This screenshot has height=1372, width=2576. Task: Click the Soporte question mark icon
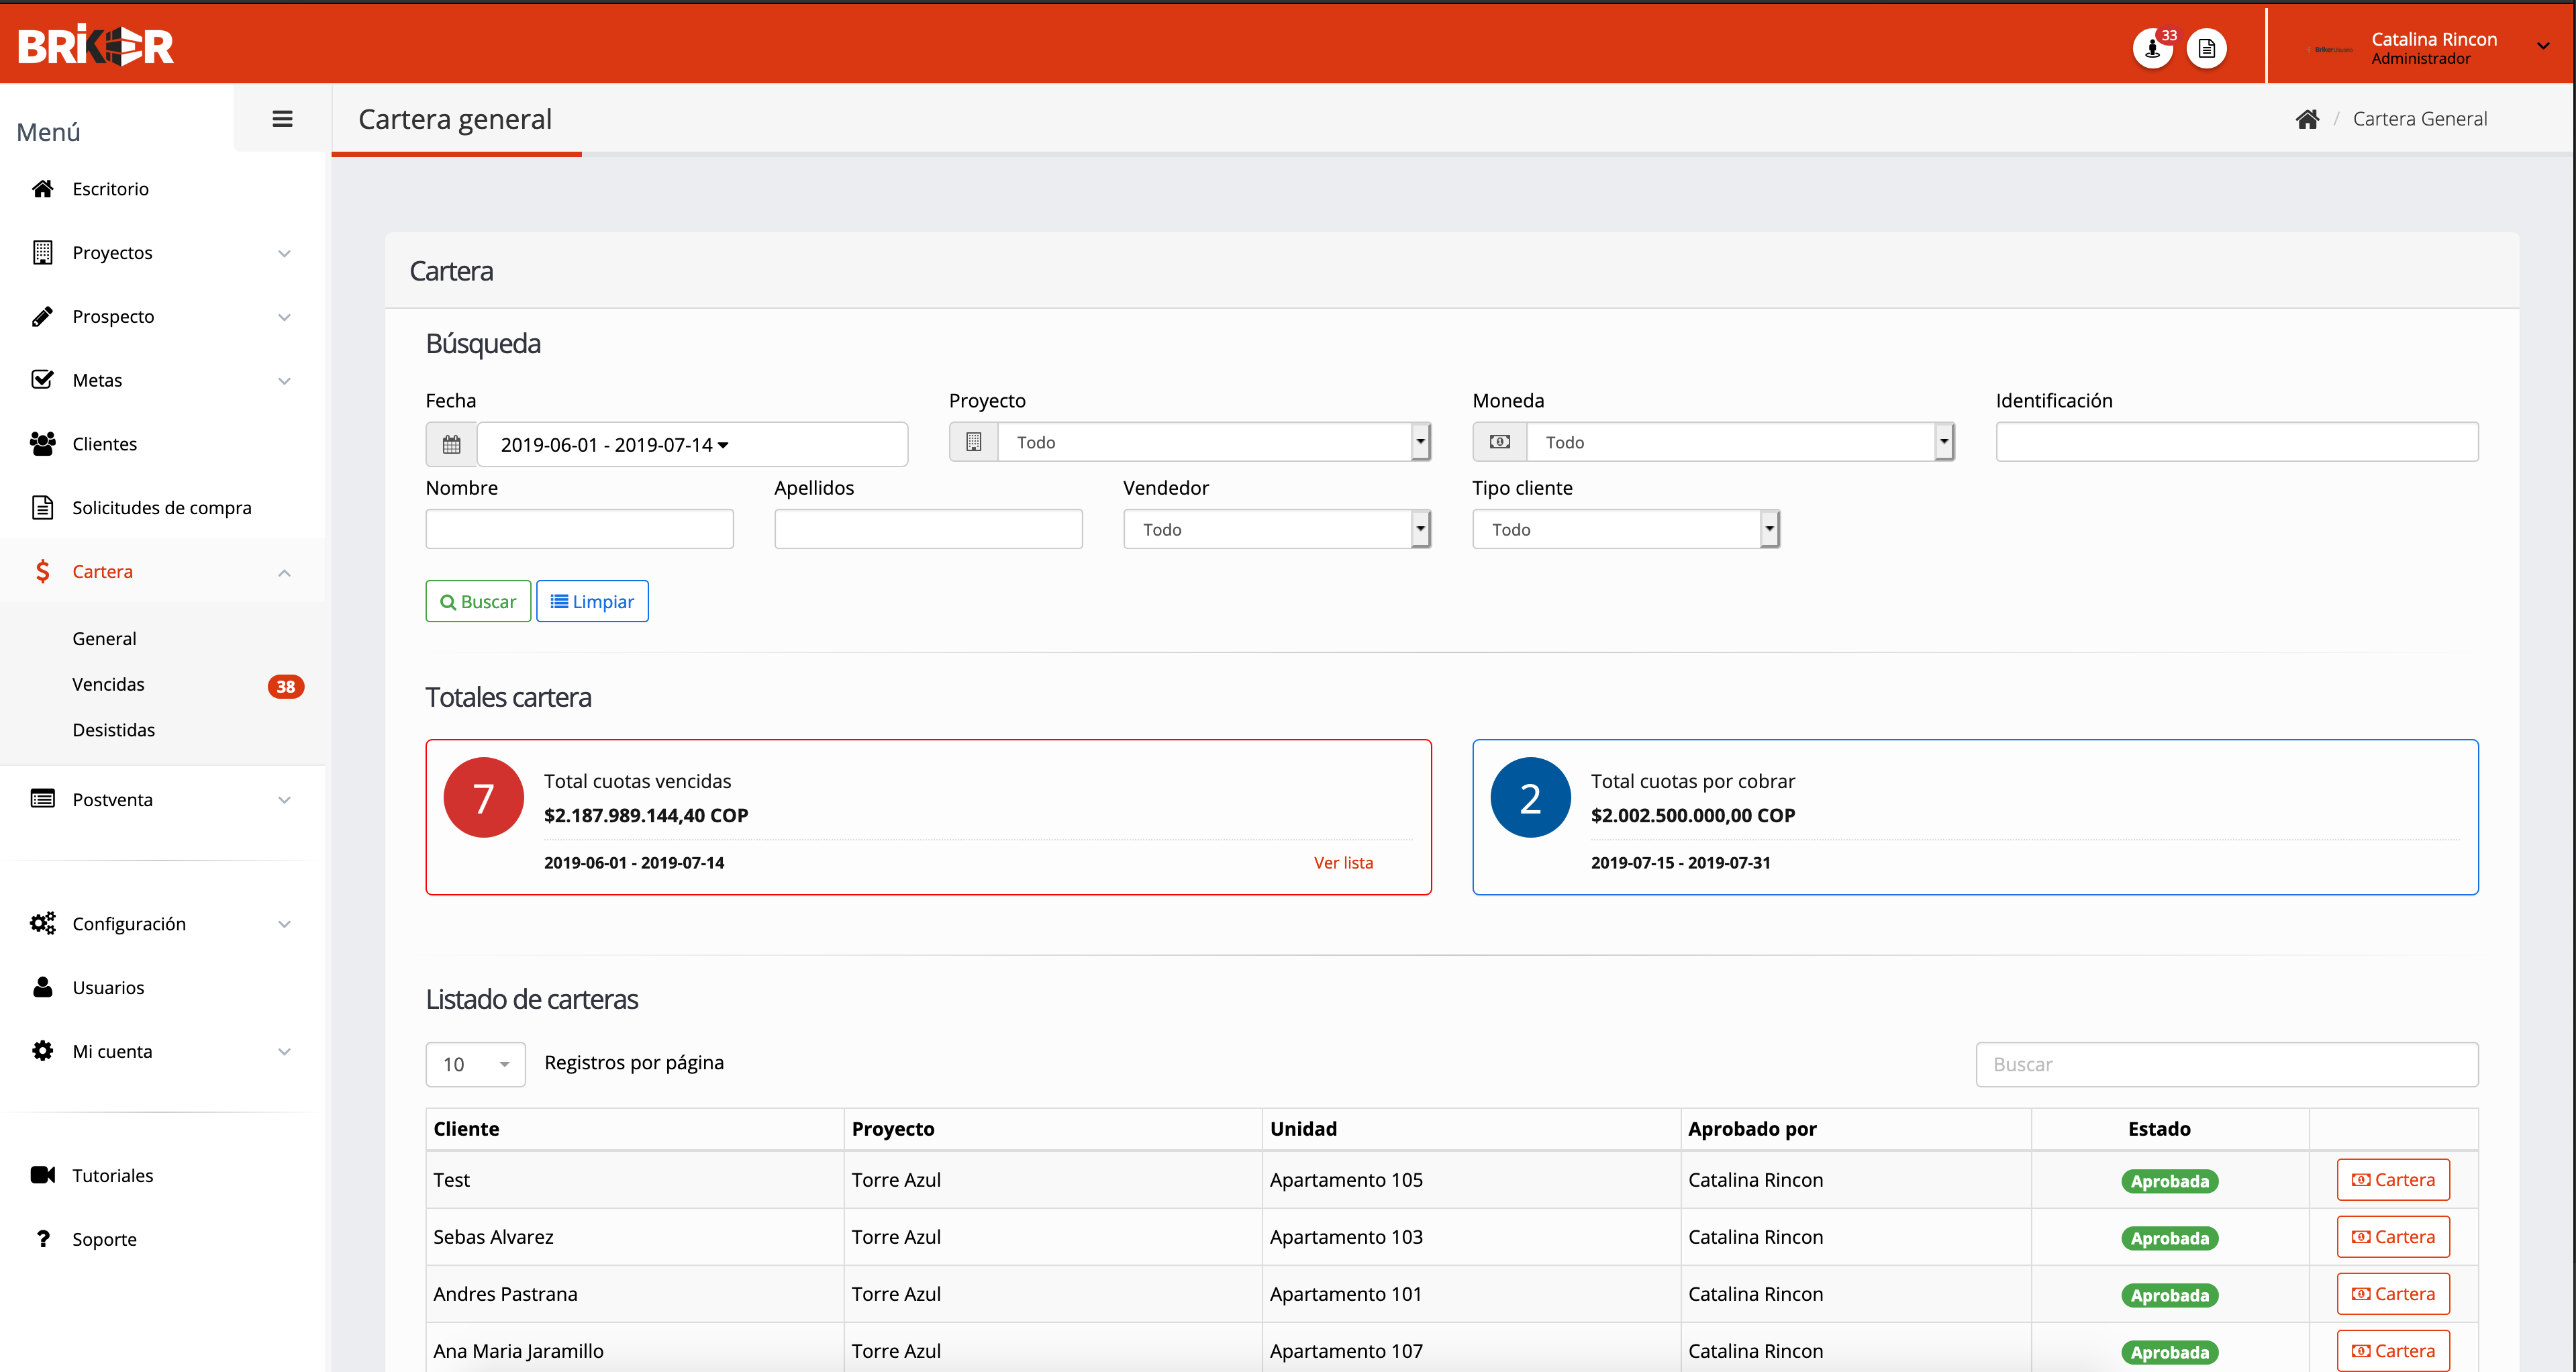42,1239
